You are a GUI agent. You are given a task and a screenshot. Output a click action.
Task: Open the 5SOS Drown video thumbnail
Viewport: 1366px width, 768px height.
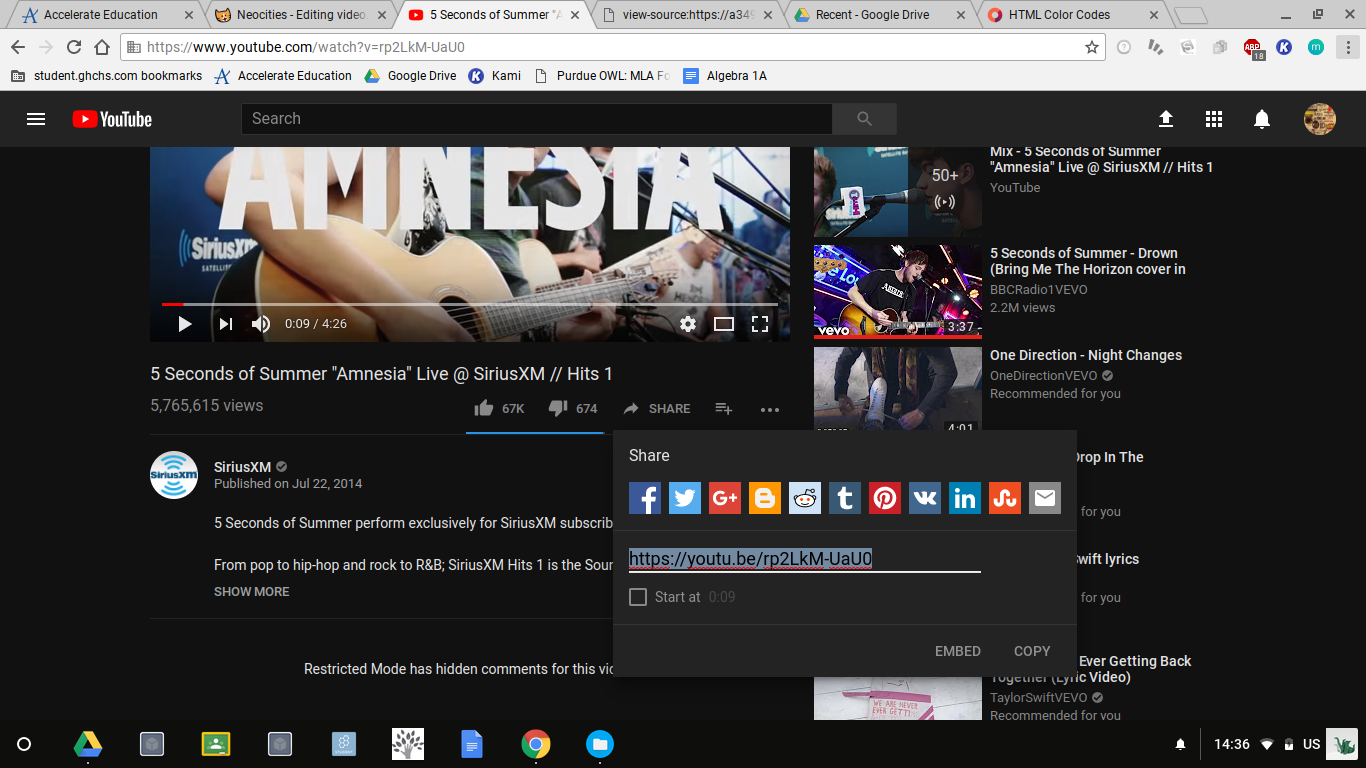(x=898, y=291)
